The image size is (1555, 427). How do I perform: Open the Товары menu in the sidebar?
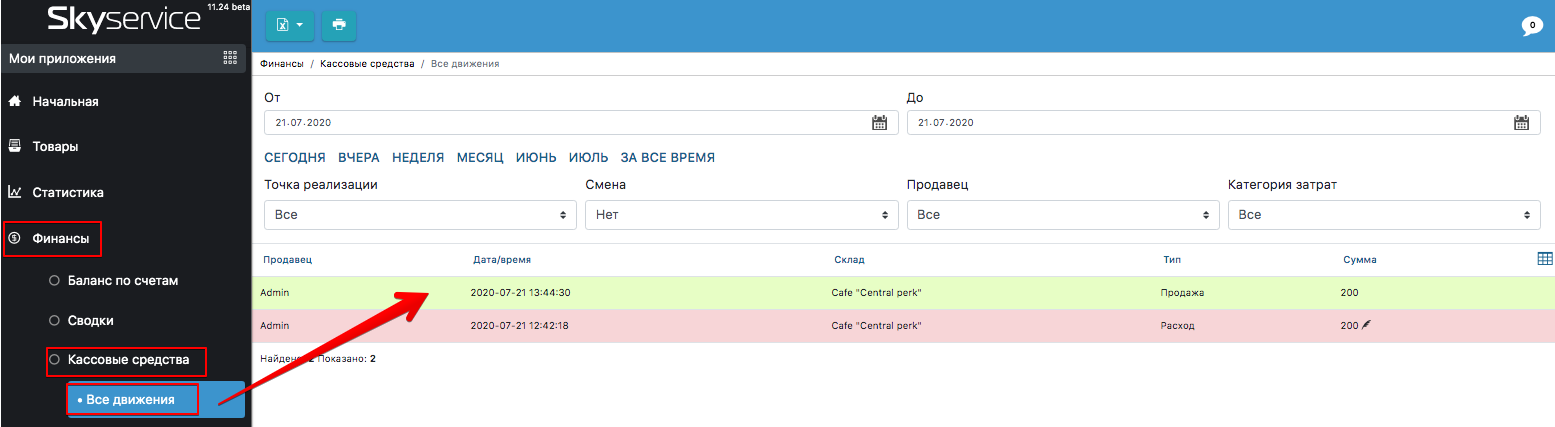tap(55, 146)
